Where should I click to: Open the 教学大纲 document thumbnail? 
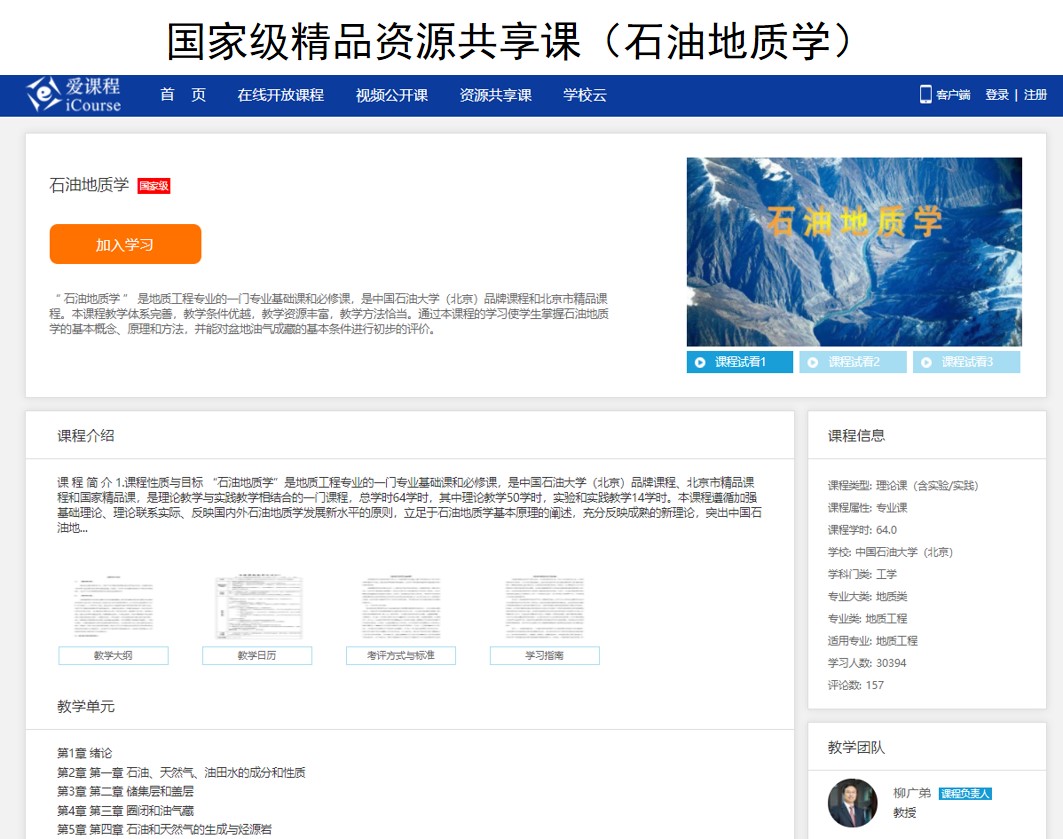click(x=113, y=609)
